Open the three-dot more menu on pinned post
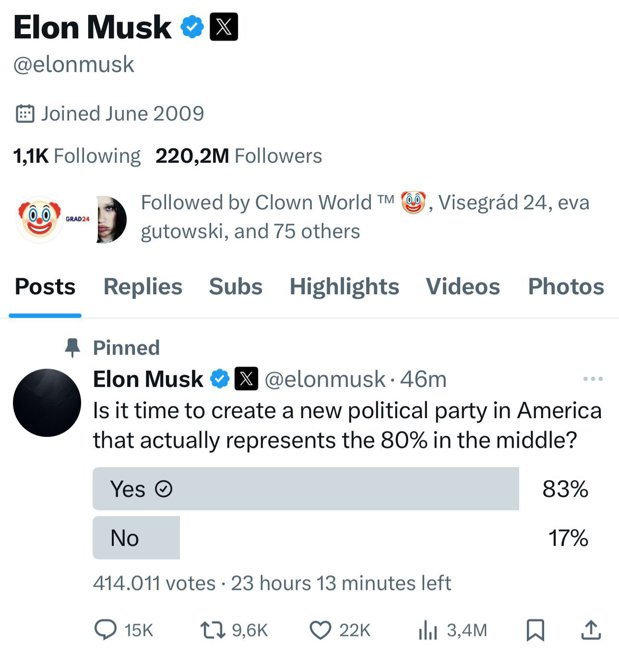Screen dimensions: 619x662 point(593,379)
